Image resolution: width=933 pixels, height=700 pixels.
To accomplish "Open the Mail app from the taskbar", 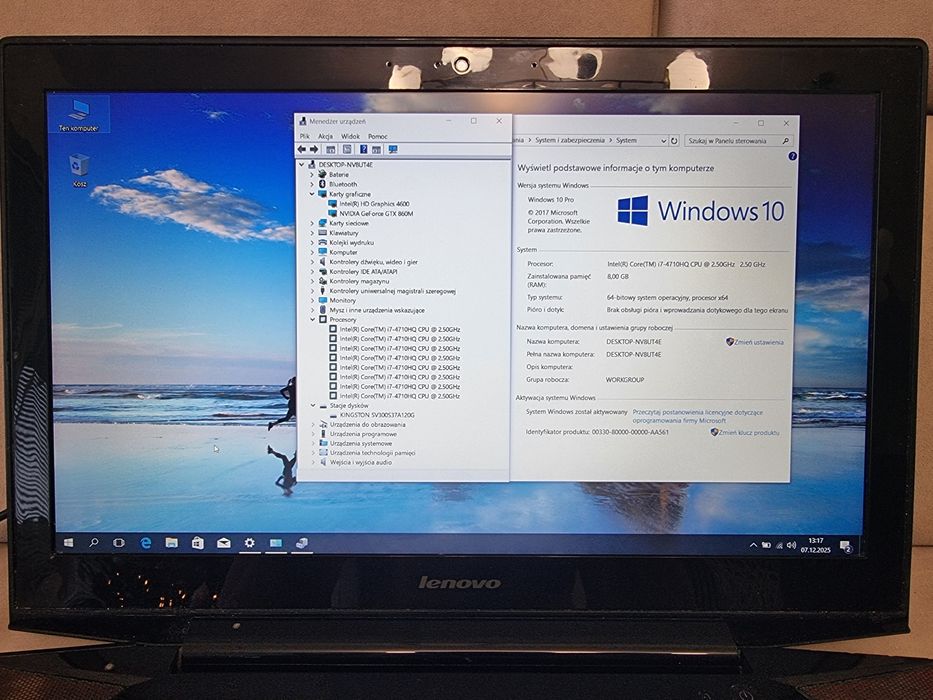I will (x=224, y=543).
